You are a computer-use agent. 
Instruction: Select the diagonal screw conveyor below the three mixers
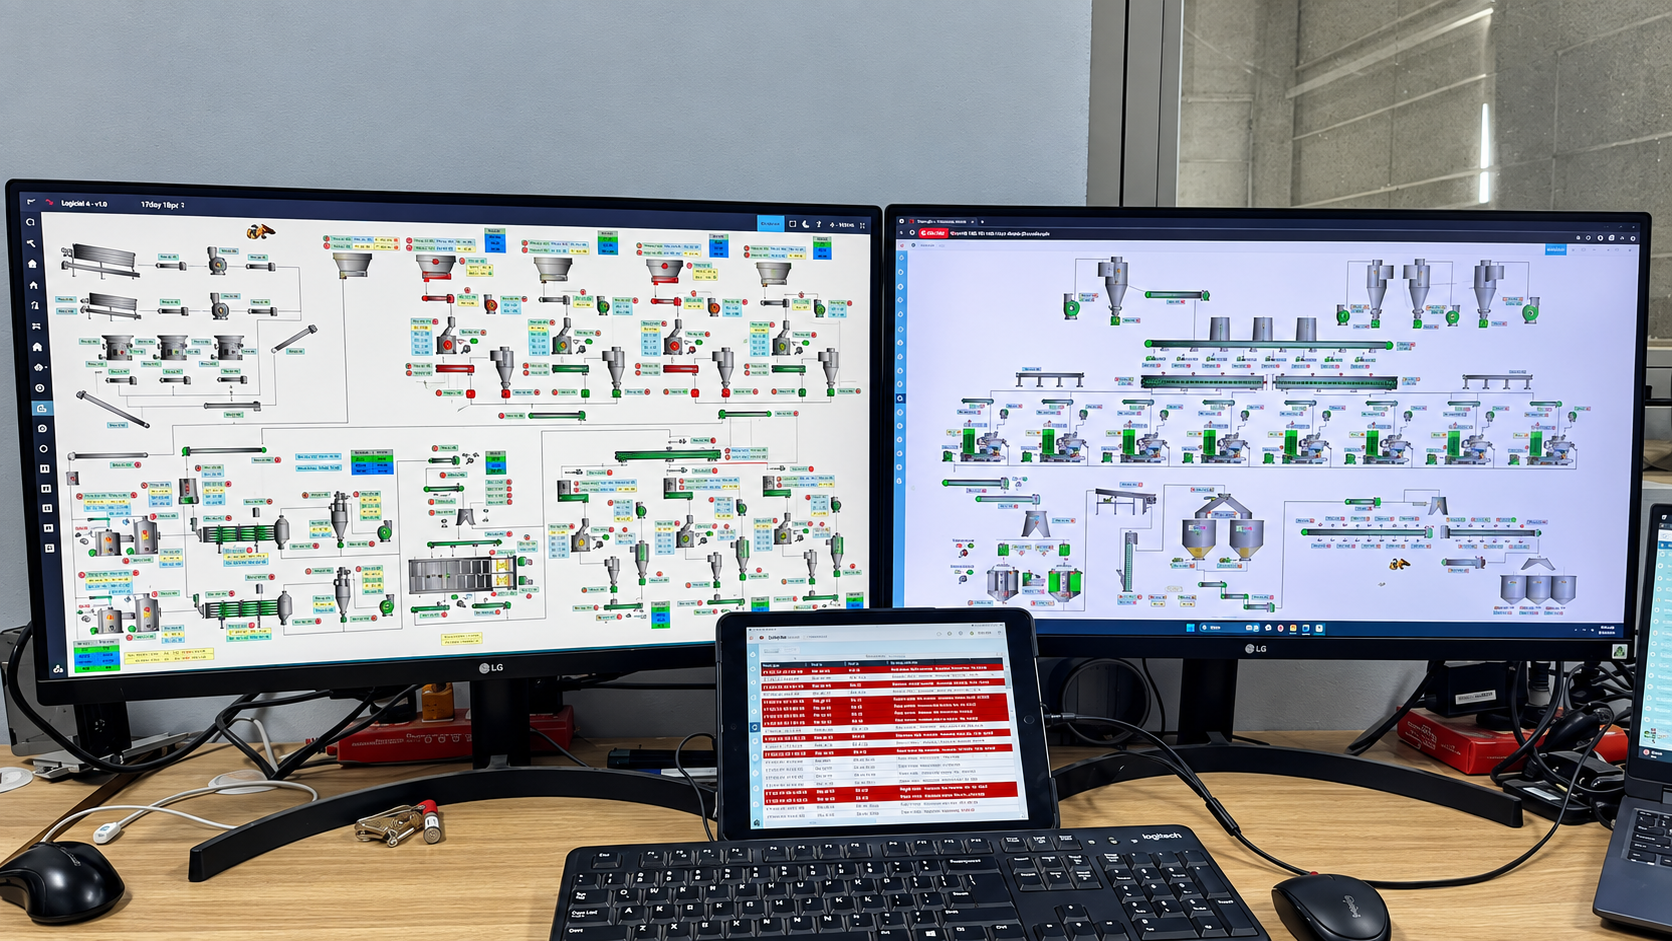click(x=112, y=409)
